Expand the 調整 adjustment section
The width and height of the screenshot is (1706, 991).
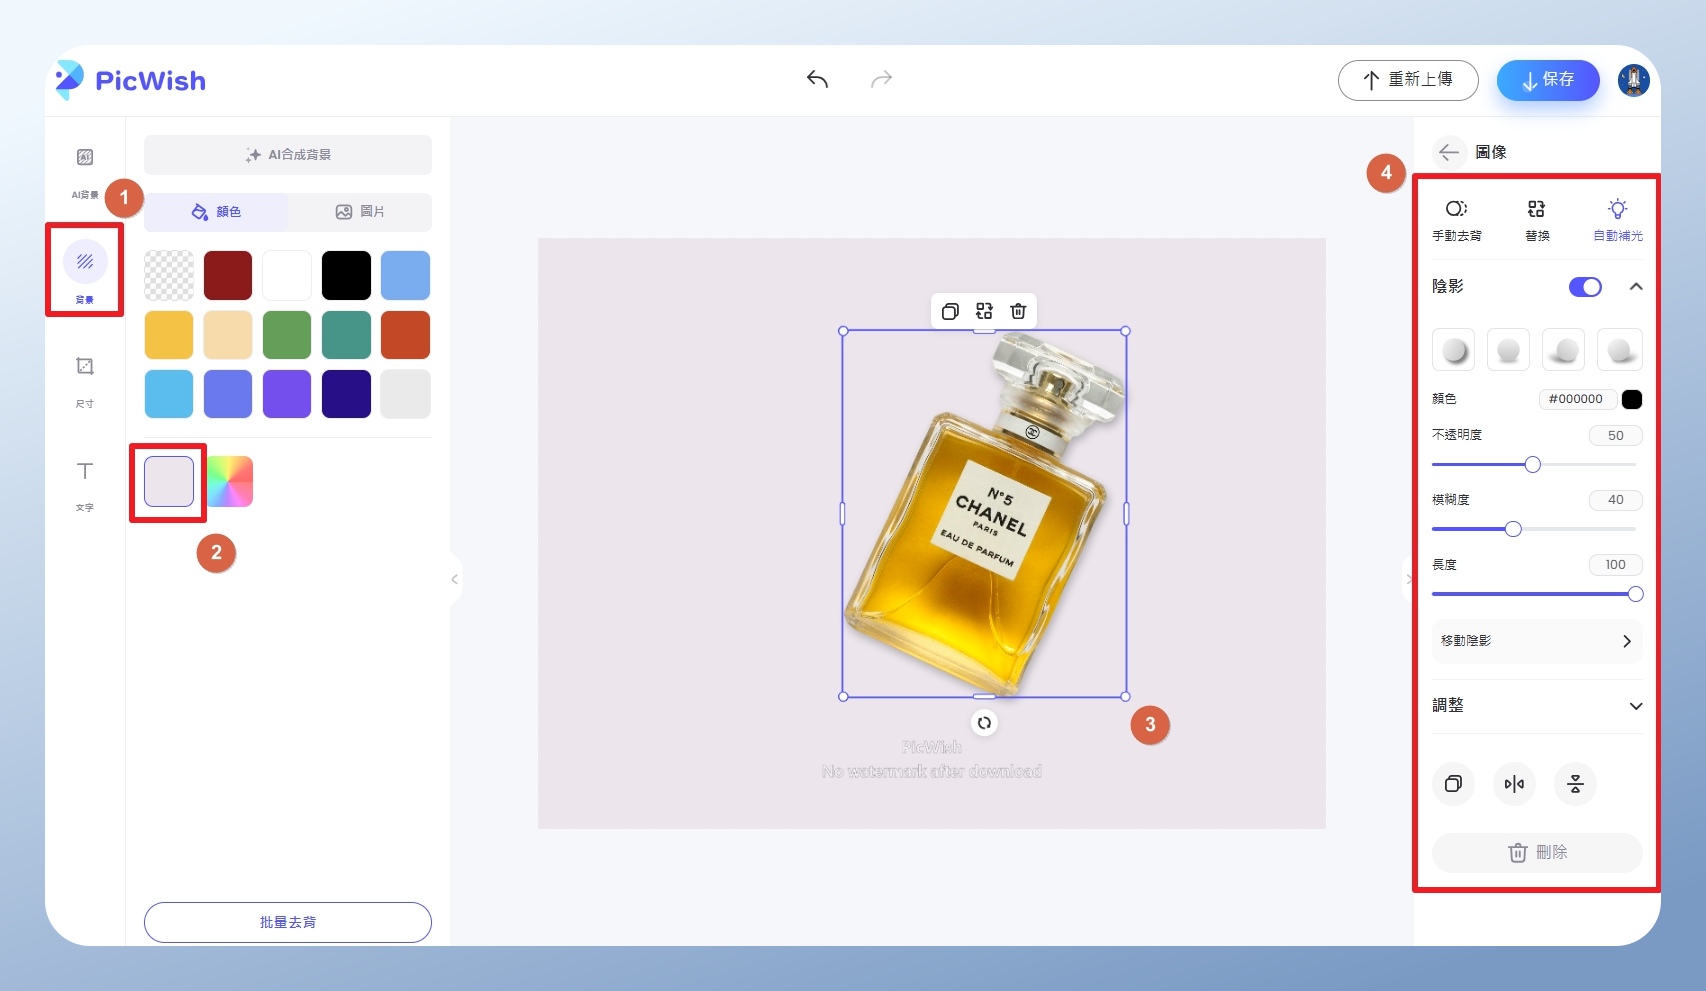[x=1636, y=706]
